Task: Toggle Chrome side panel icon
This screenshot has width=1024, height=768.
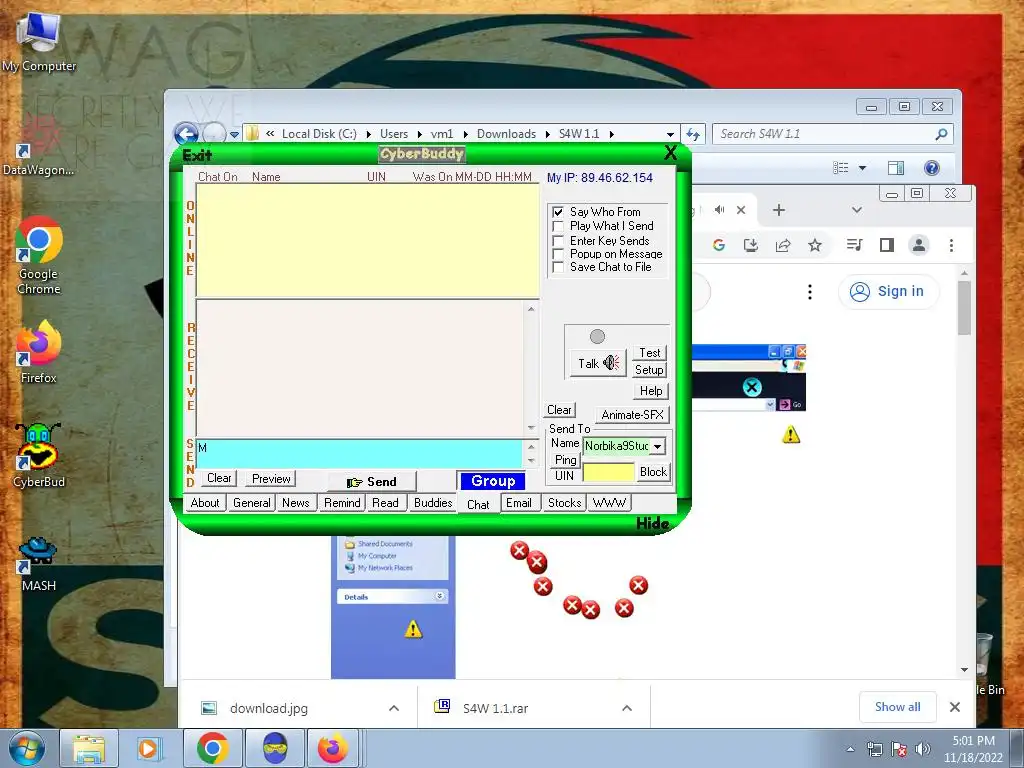Action: coord(886,245)
